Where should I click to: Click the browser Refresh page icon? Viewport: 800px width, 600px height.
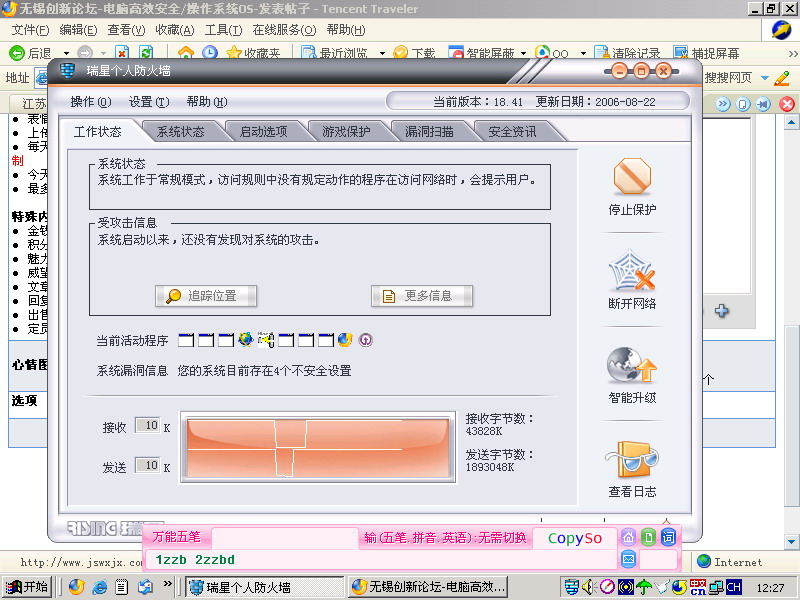coord(146,53)
